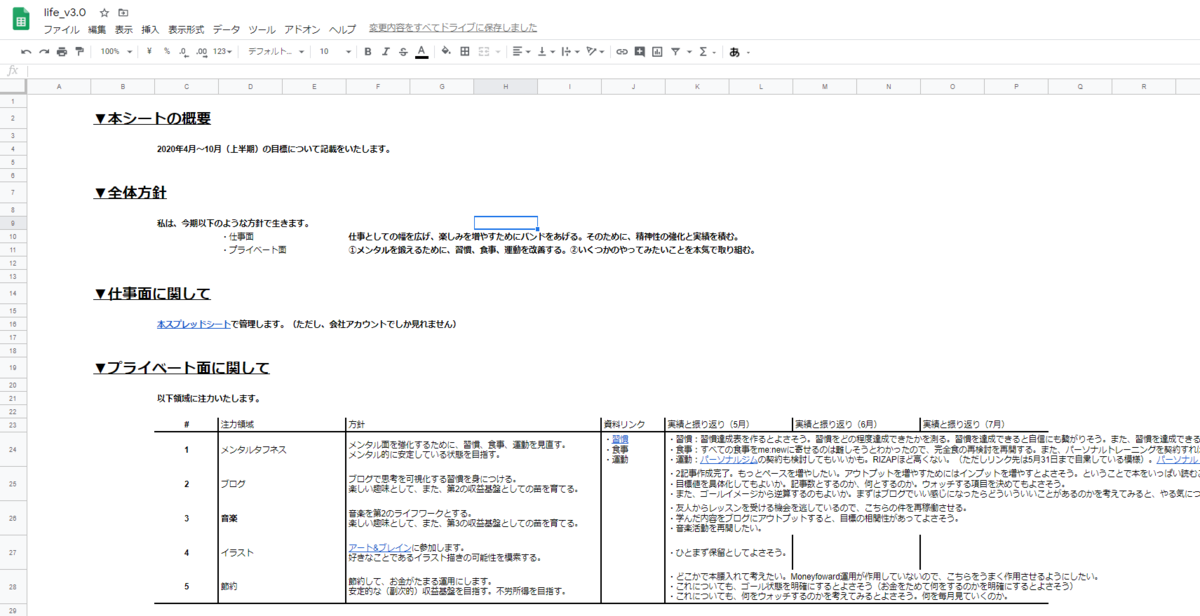
Task: Click the ▼本シートの概要 heading
Action: pyautogui.click(x=153, y=118)
